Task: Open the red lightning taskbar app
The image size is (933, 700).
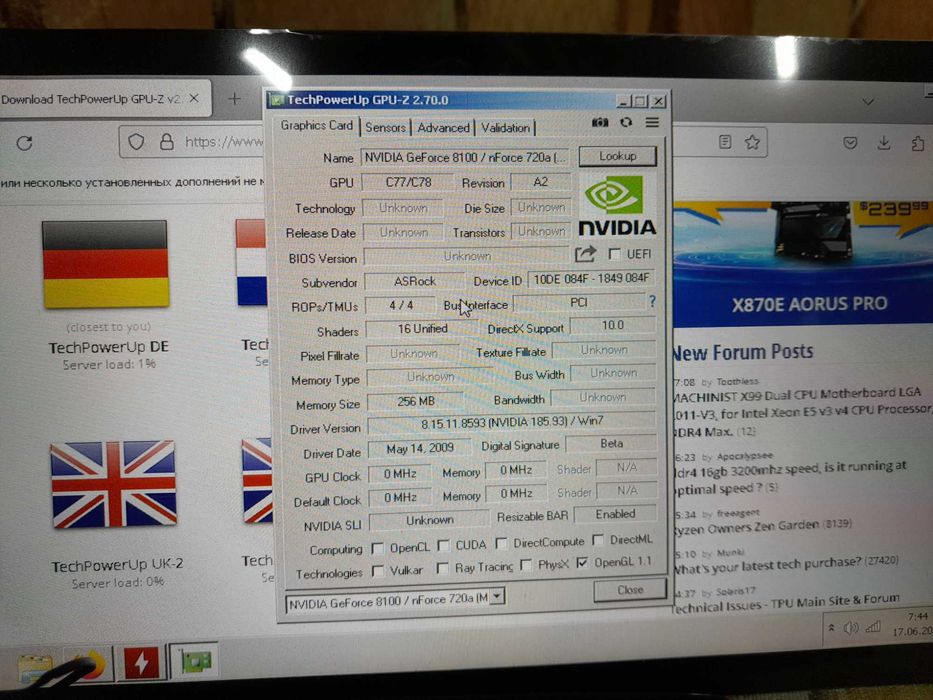Action: pyautogui.click(x=141, y=662)
